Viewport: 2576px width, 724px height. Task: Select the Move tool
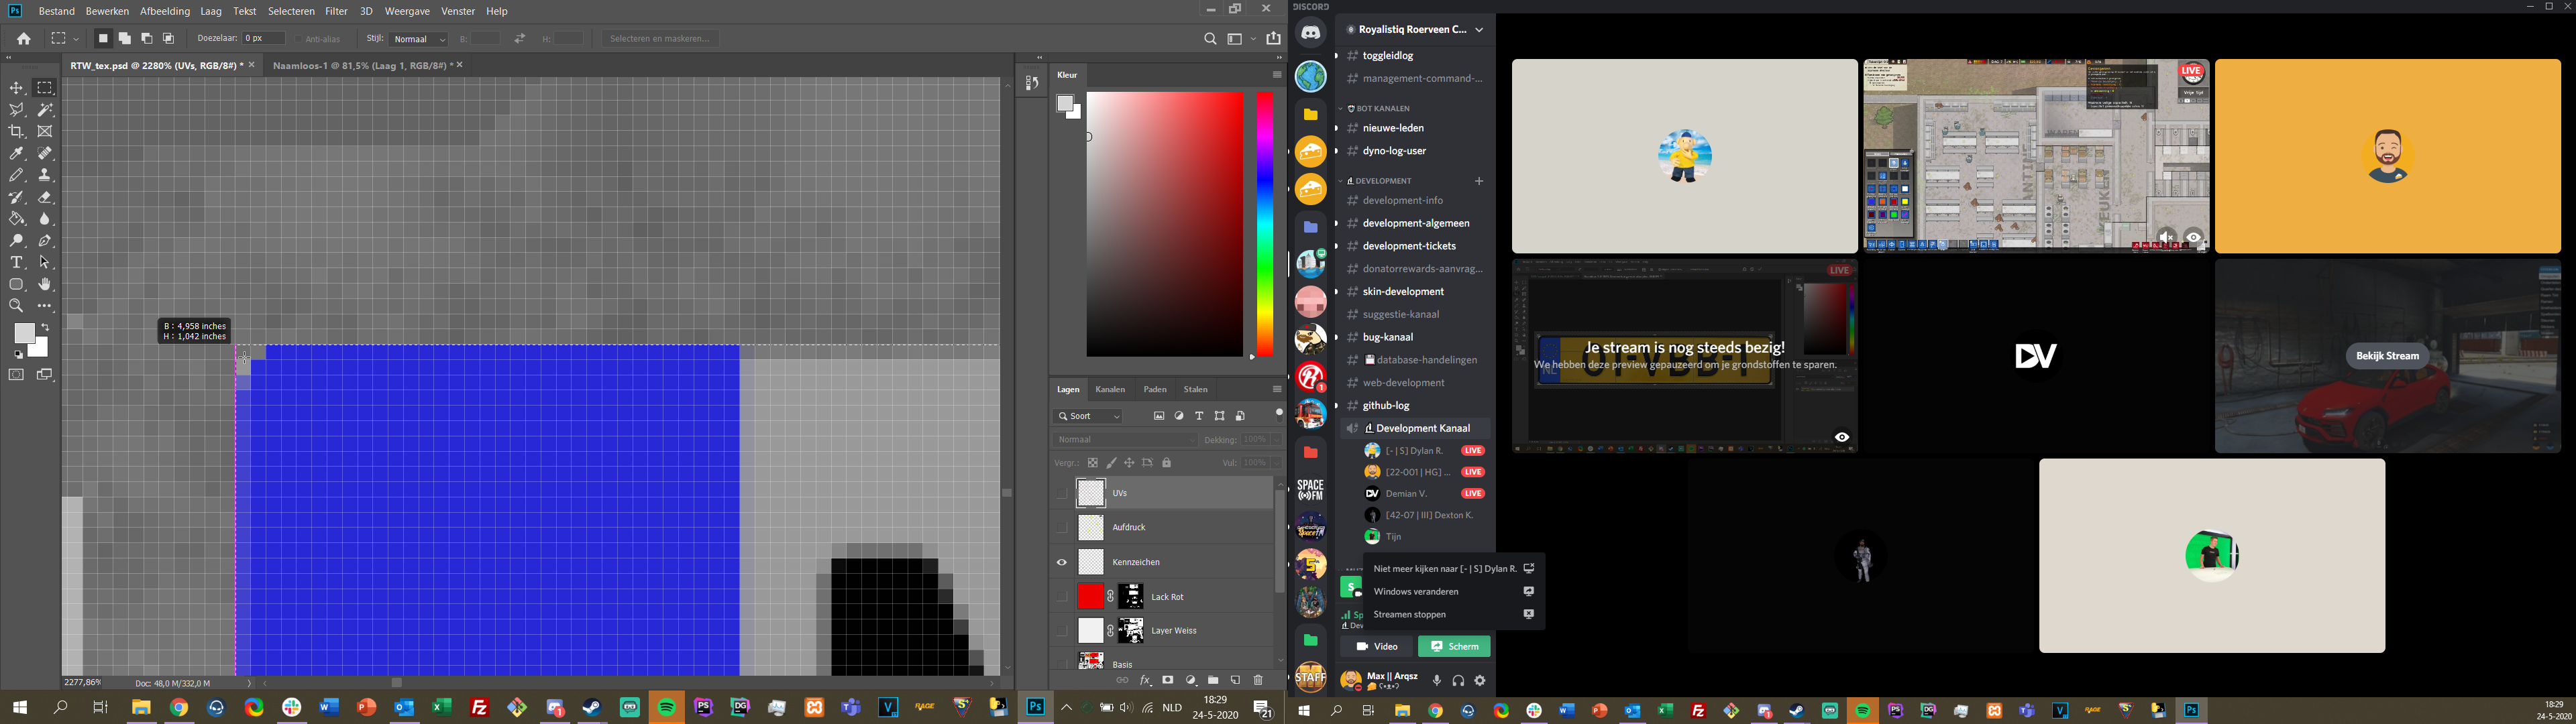tap(17, 88)
